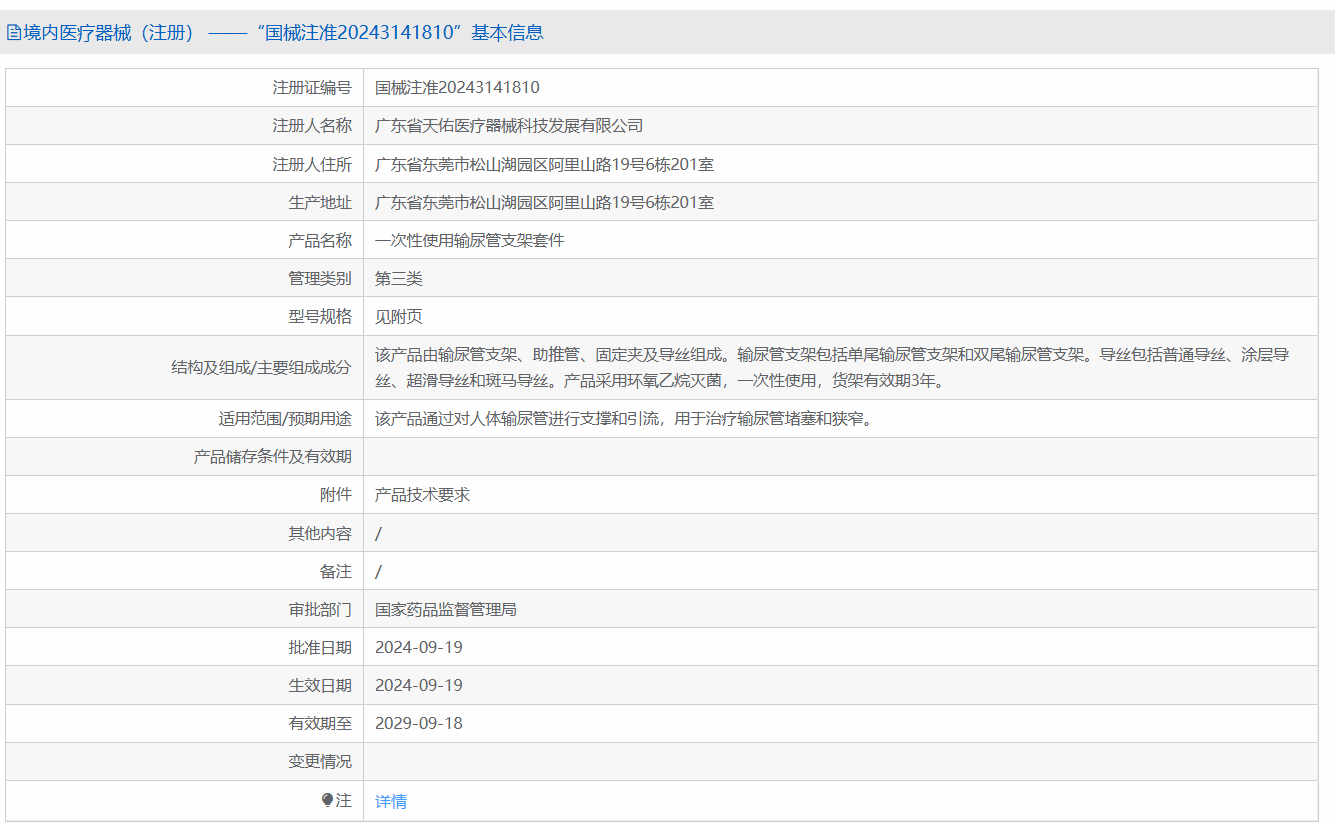Select the product name 一次性使用输尿管支架套件
Screen dimensions: 1335x824
pos(469,240)
